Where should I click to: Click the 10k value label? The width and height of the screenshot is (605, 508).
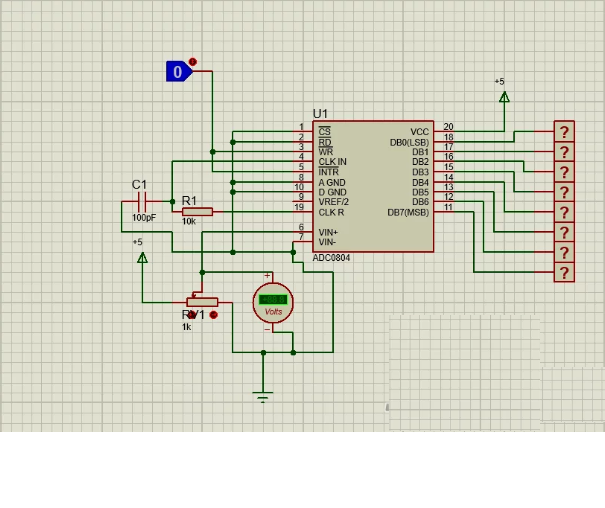(189, 221)
